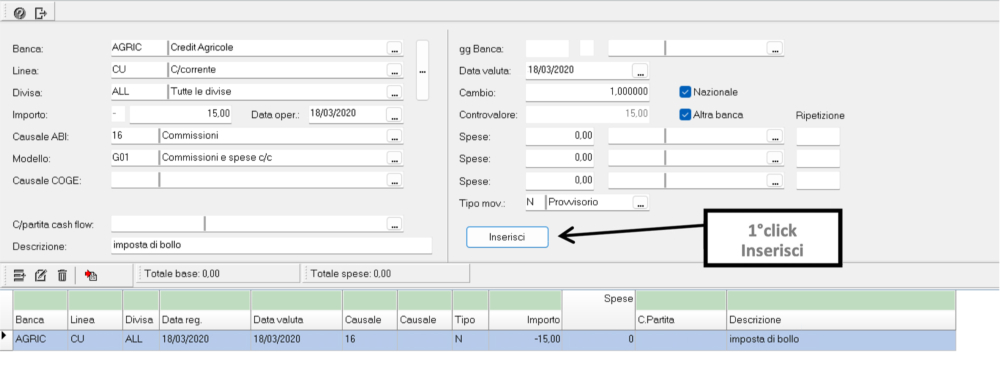
Task: Open lookup button for Causale ABI Commissioni
Action: (x=395, y=136)
